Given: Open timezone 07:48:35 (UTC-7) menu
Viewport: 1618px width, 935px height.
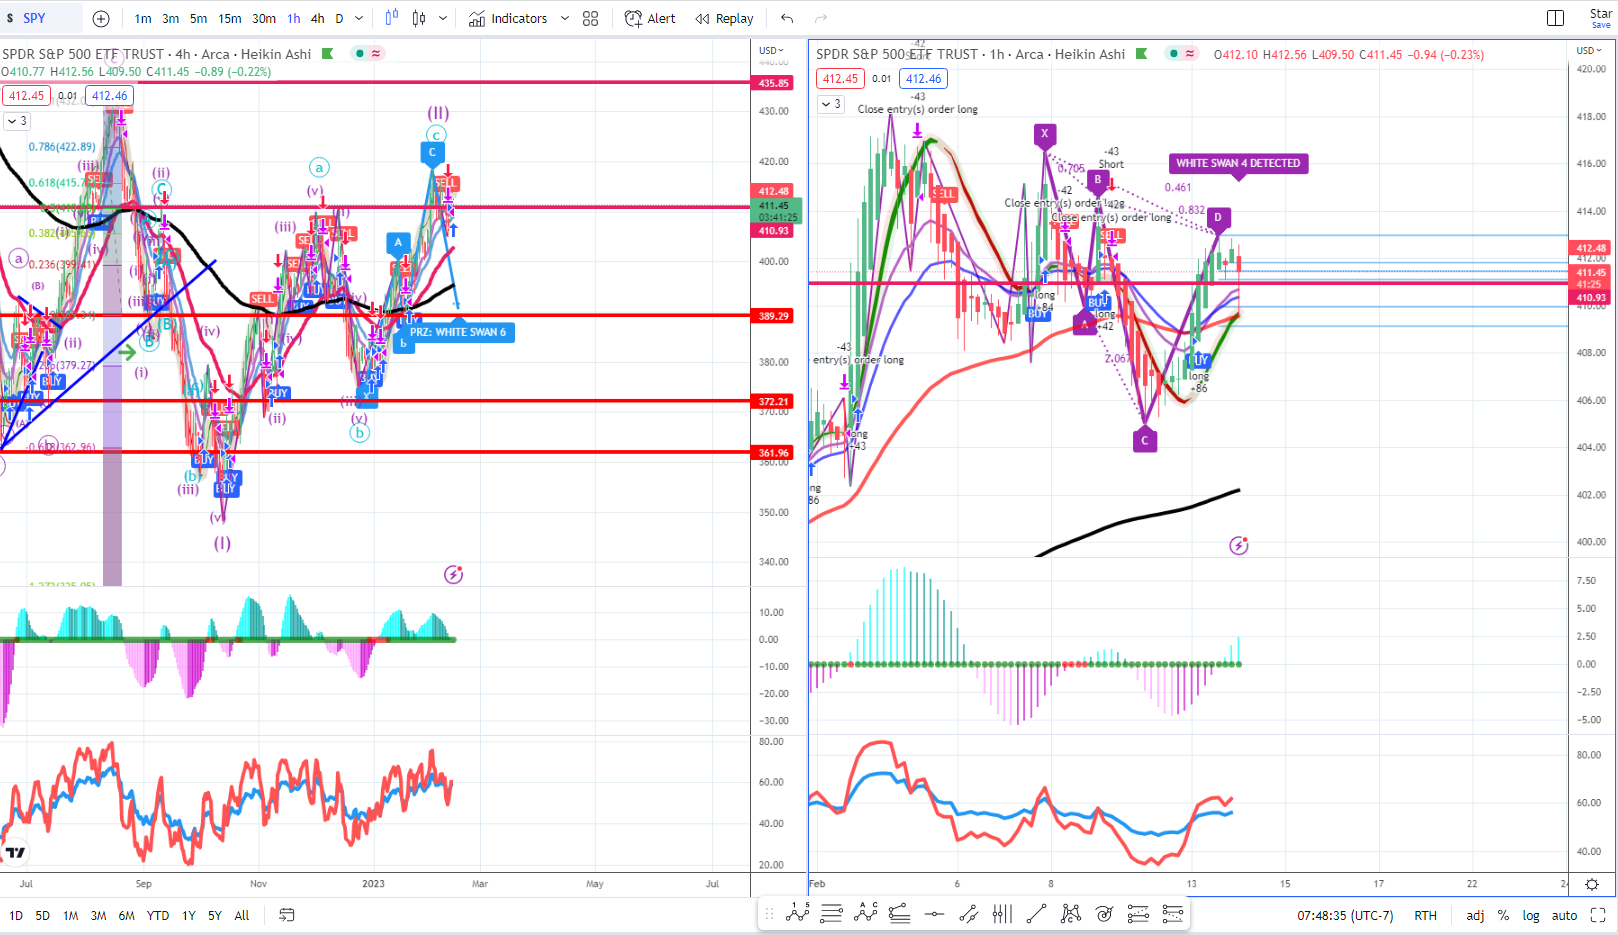Looking at the screenshot, I should pyautogui.click(x=1345, y=915).
